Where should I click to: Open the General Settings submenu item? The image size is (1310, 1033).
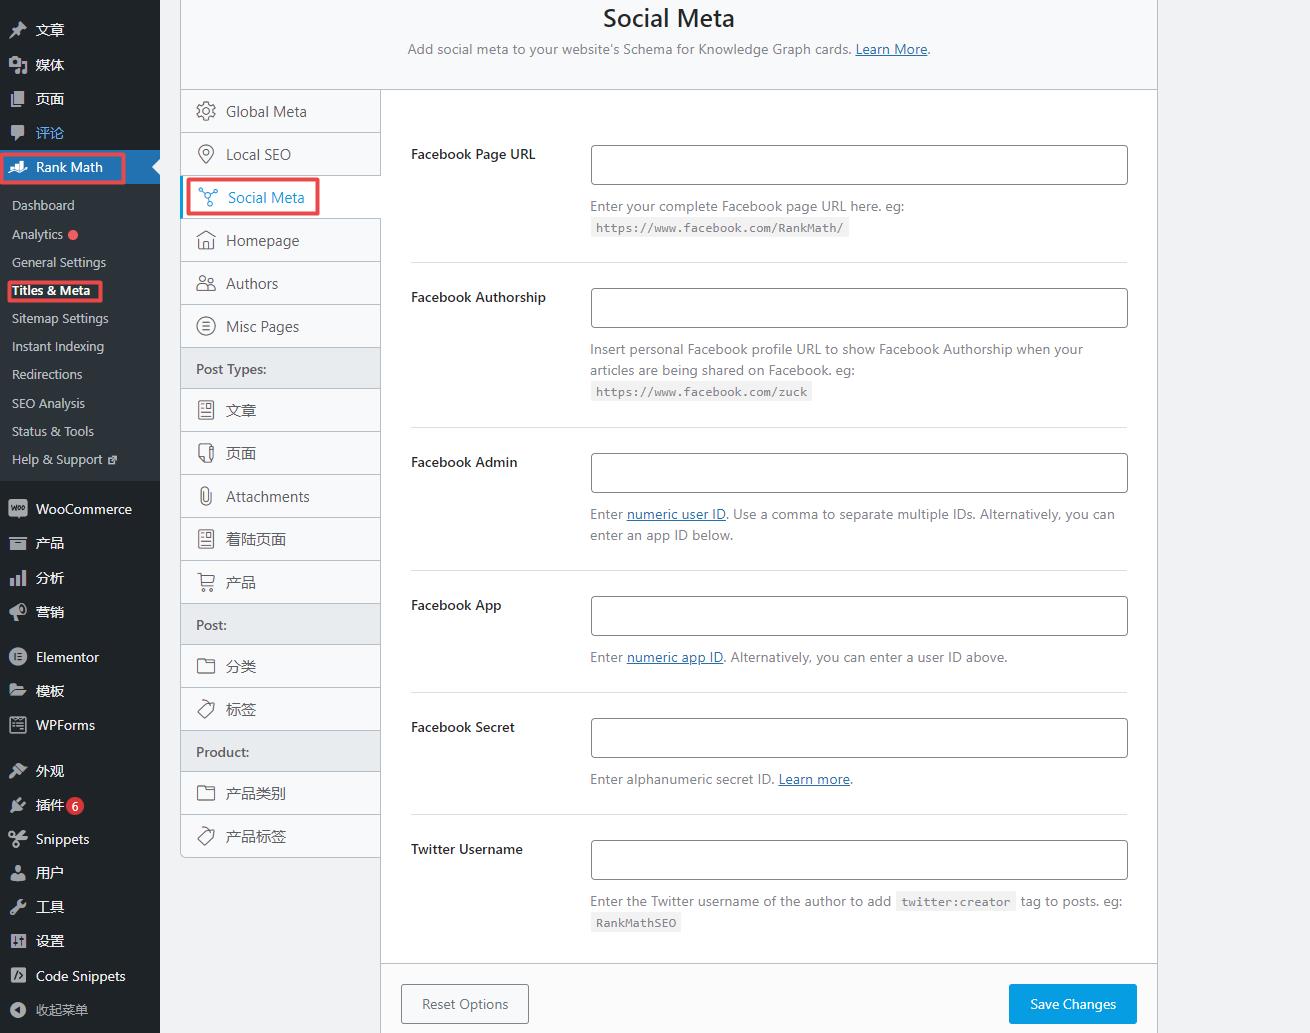tap(59, 262)
